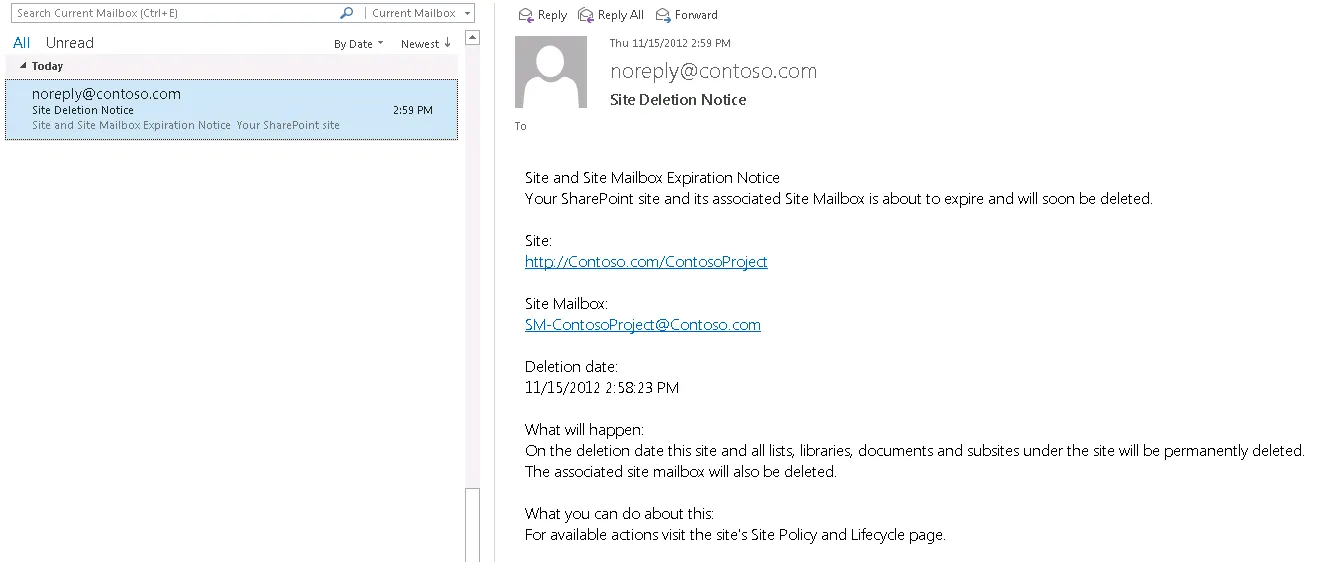Open the By Date sort dropdown
This screenshot has height=562, width=1320.
click(358, 44)
